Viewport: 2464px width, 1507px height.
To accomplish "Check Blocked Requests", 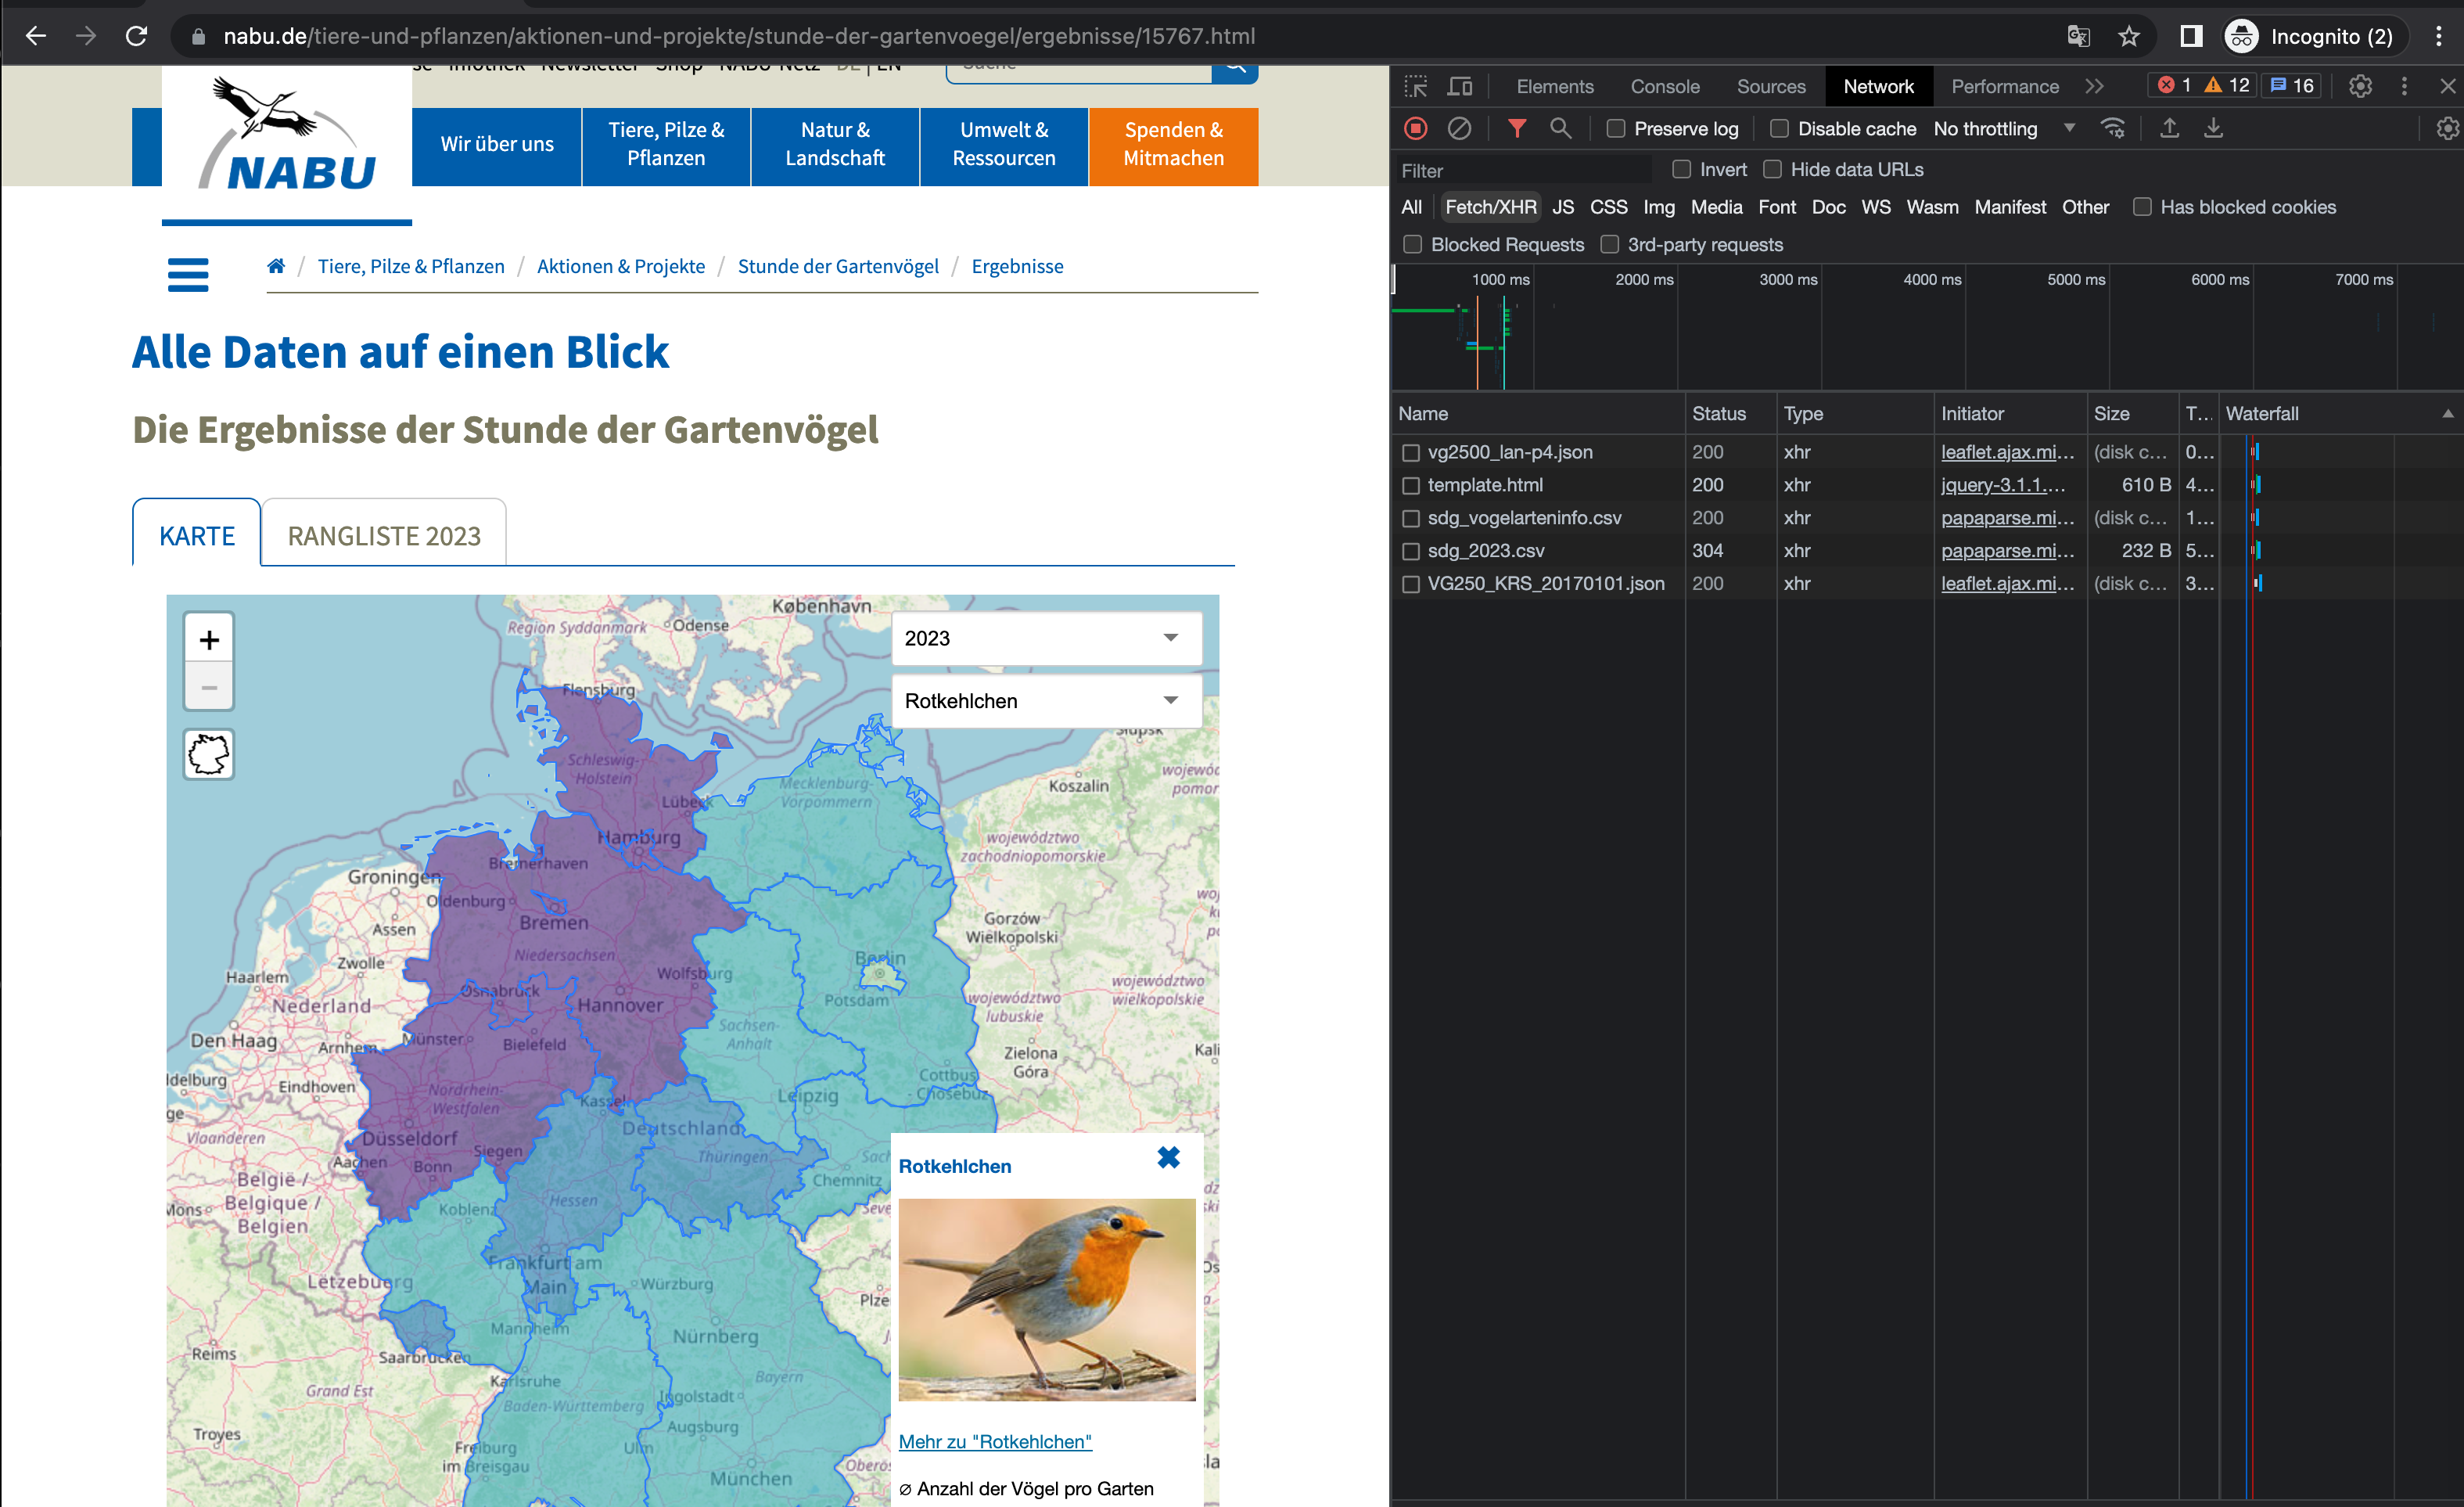I will click(1413, 244).
